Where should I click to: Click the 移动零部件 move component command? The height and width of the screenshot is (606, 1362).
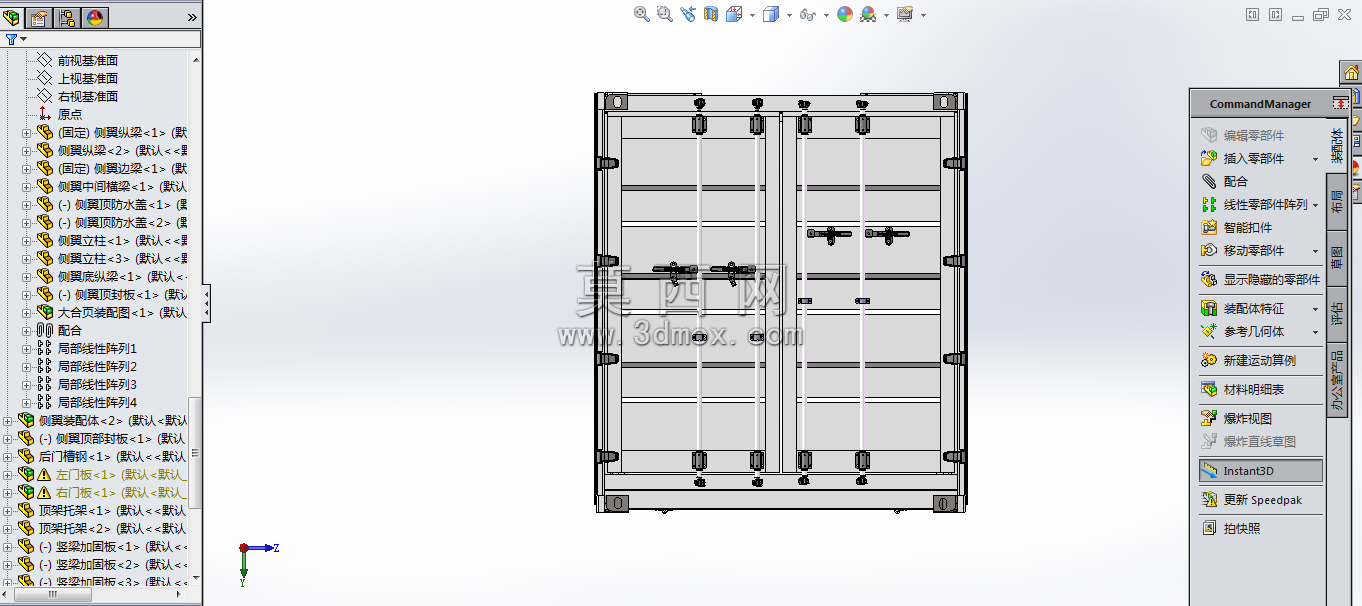(1243, 250)
